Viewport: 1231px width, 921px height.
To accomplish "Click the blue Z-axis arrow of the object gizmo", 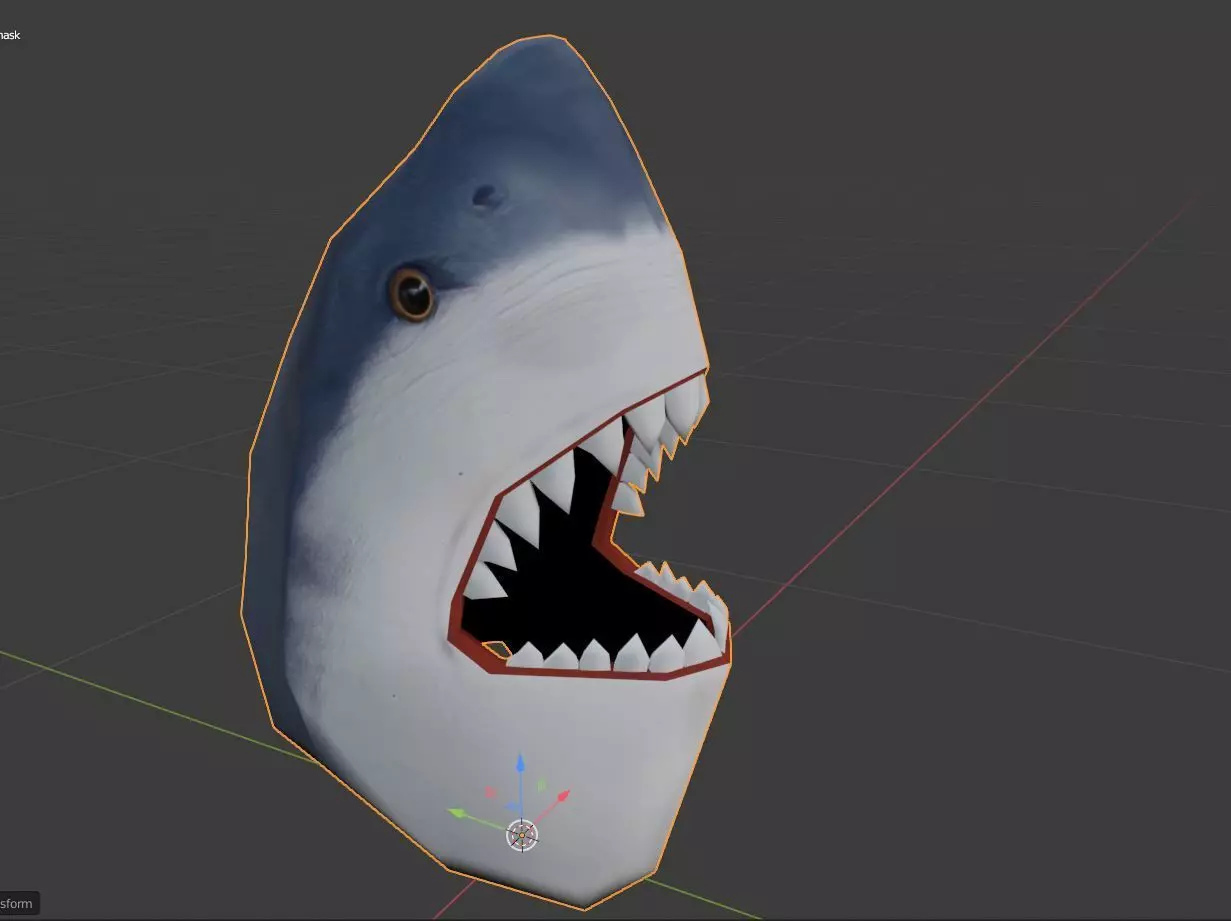I will 520,765.
